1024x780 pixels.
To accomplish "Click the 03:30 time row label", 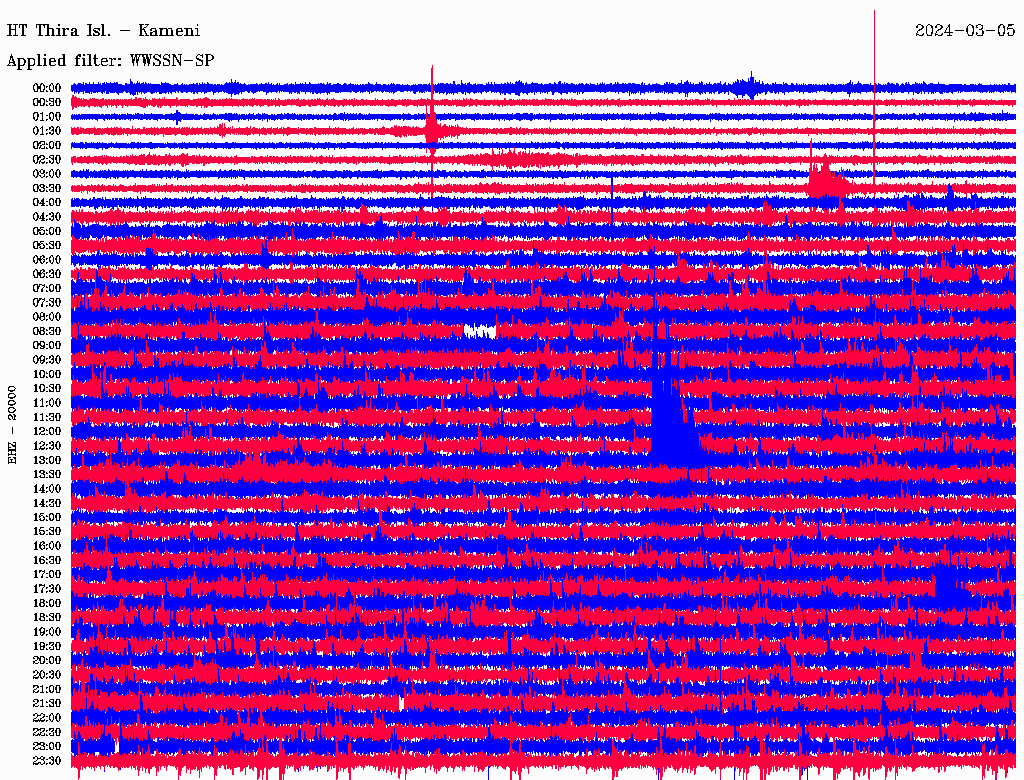I will (x=47, y=188).
